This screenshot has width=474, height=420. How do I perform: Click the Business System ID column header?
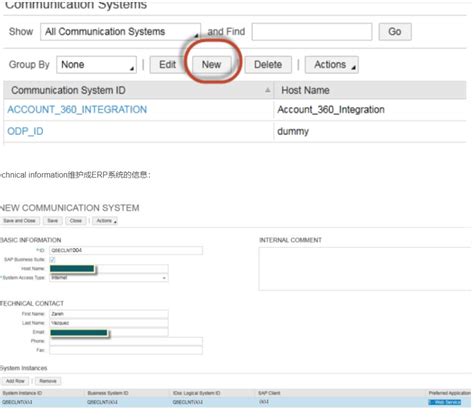107,393
